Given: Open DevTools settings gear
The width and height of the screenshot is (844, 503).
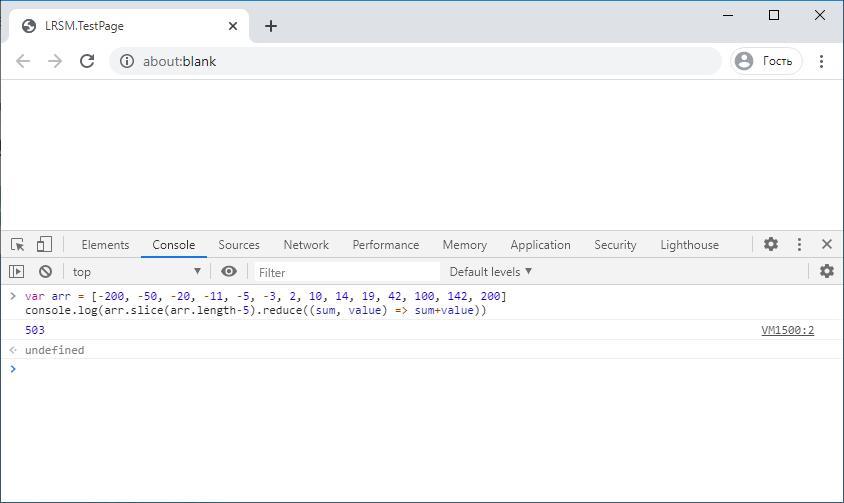Looking at the screenshot, I should point(771,244).
